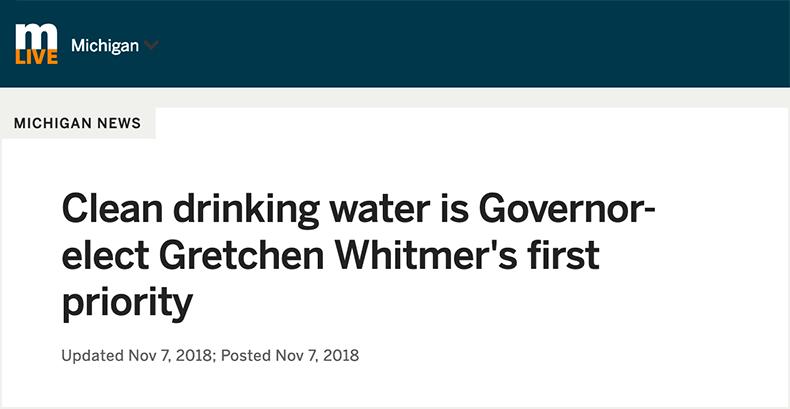Screen dimensions: 790x409
Task: Click the 'Updated Nov 7, 2018' timestamp
Action: click(x=136, y=356)
